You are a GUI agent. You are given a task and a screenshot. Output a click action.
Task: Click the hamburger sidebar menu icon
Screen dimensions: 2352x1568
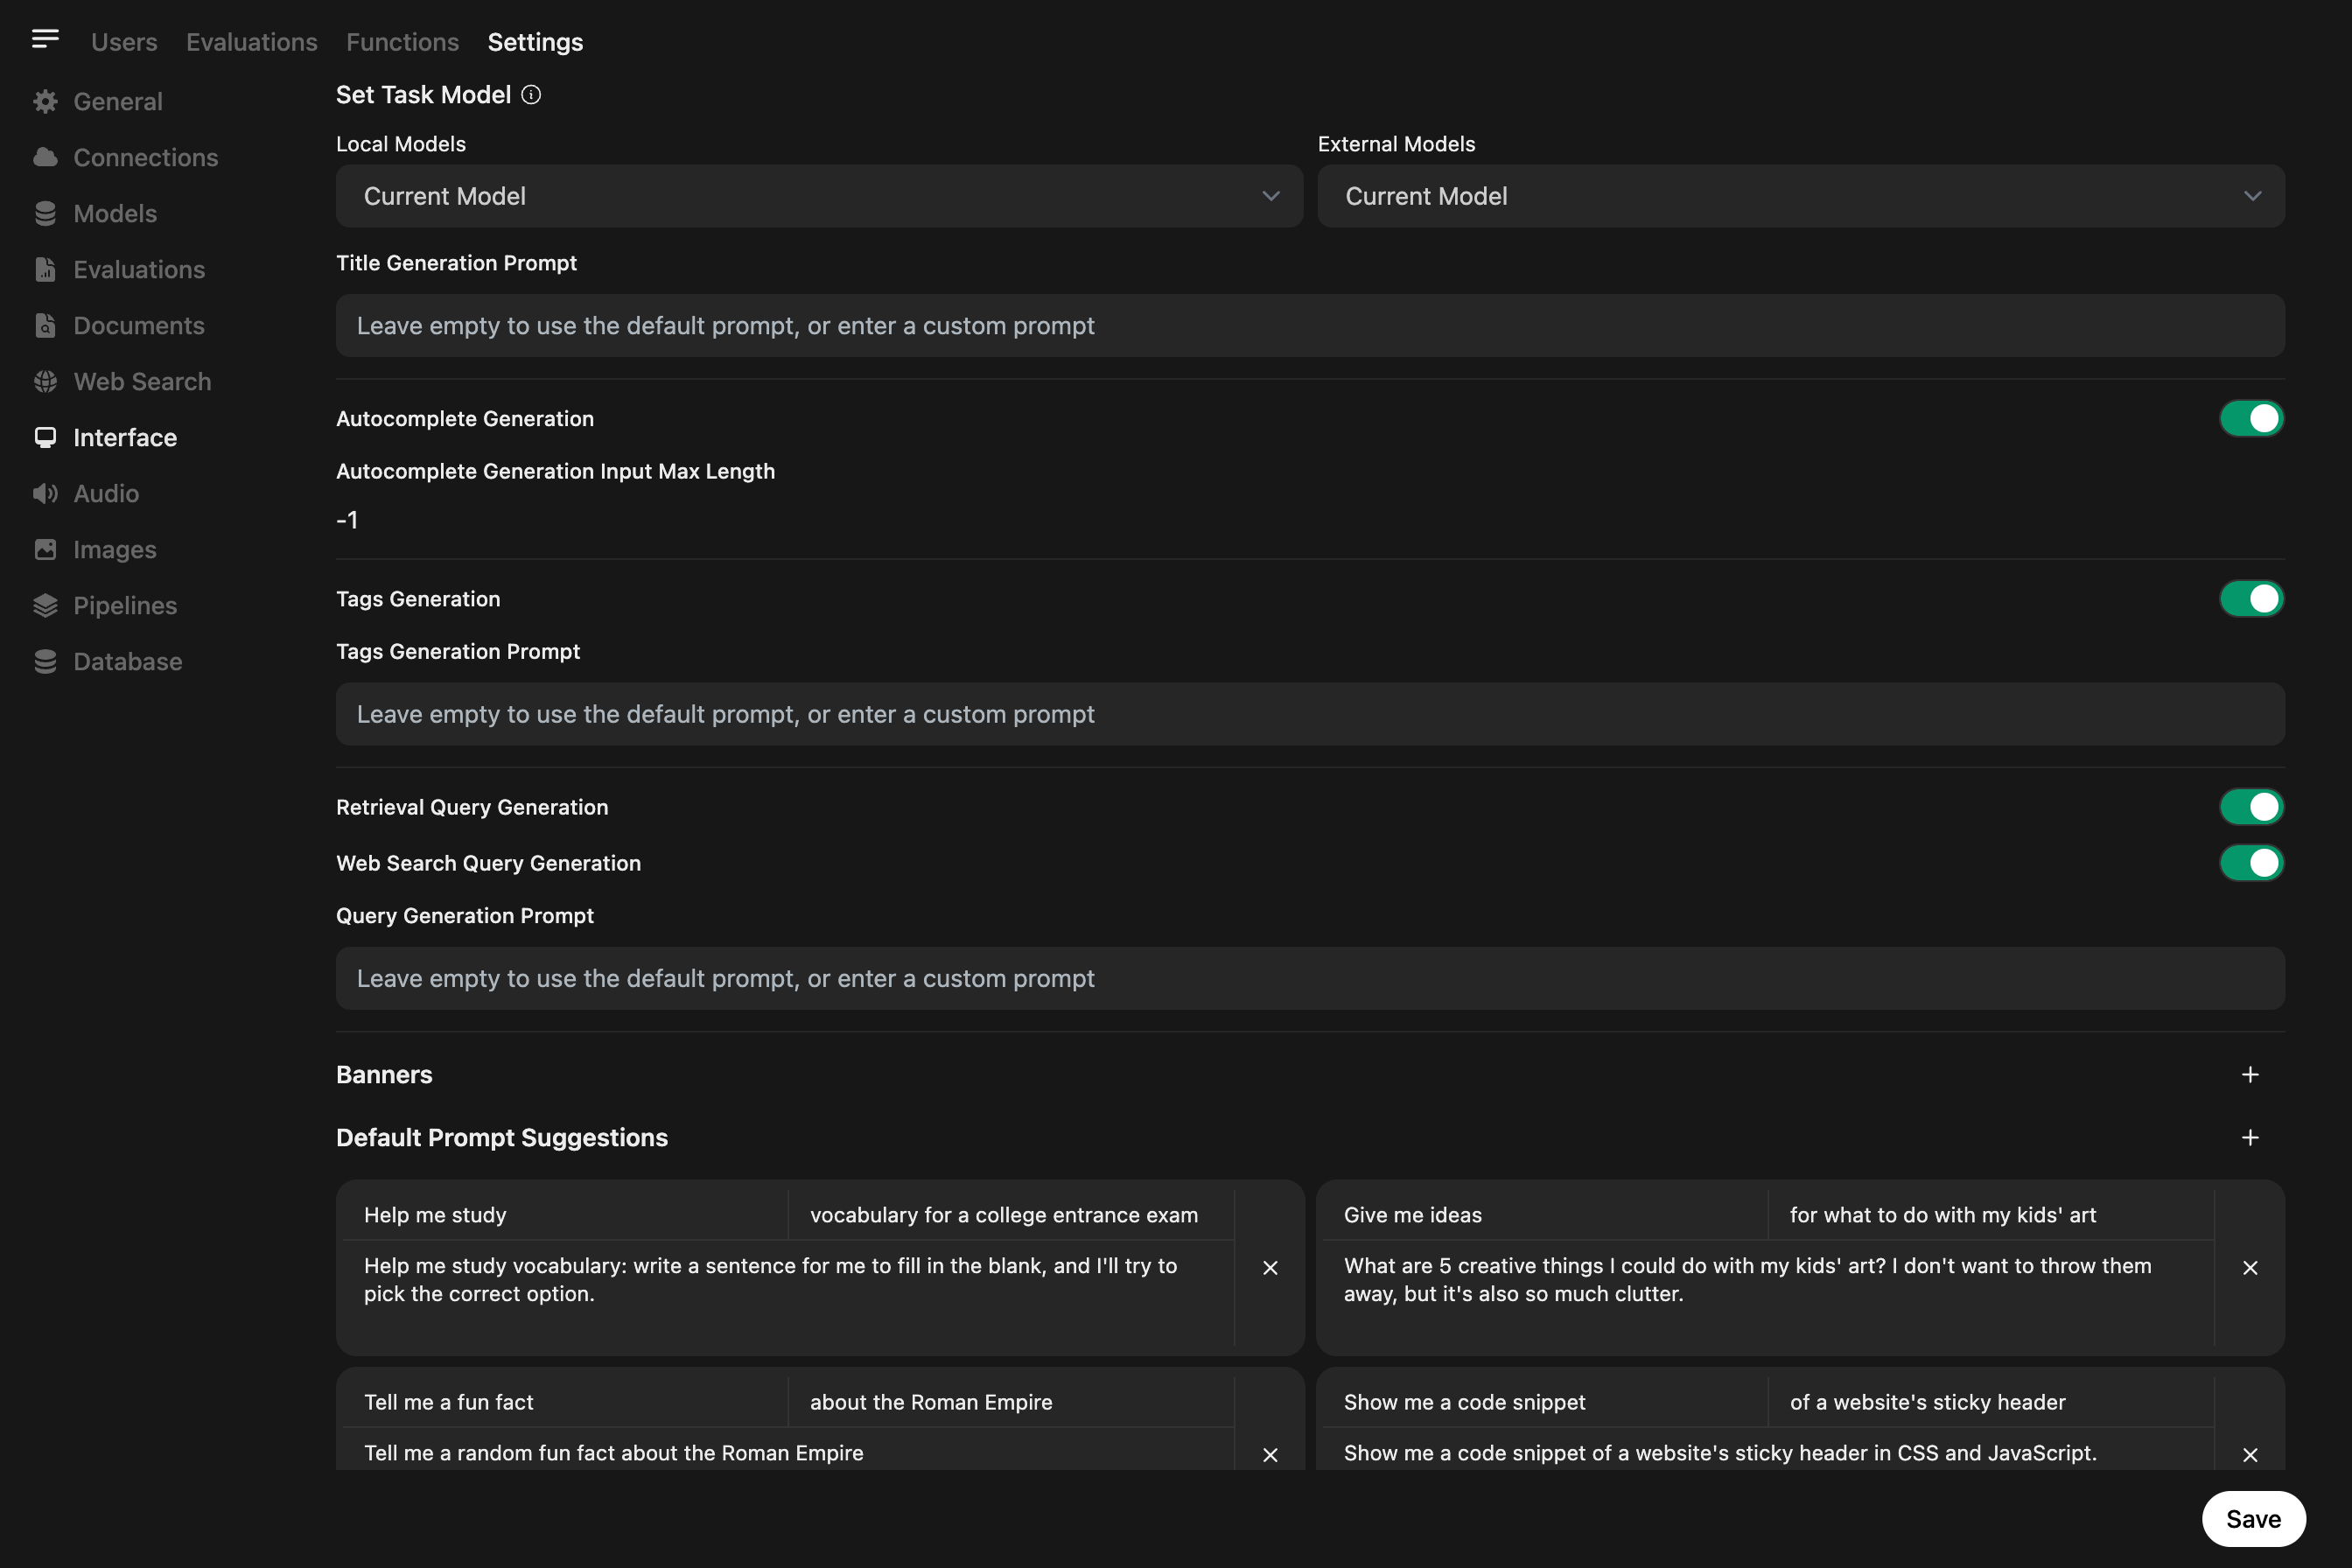45,39
